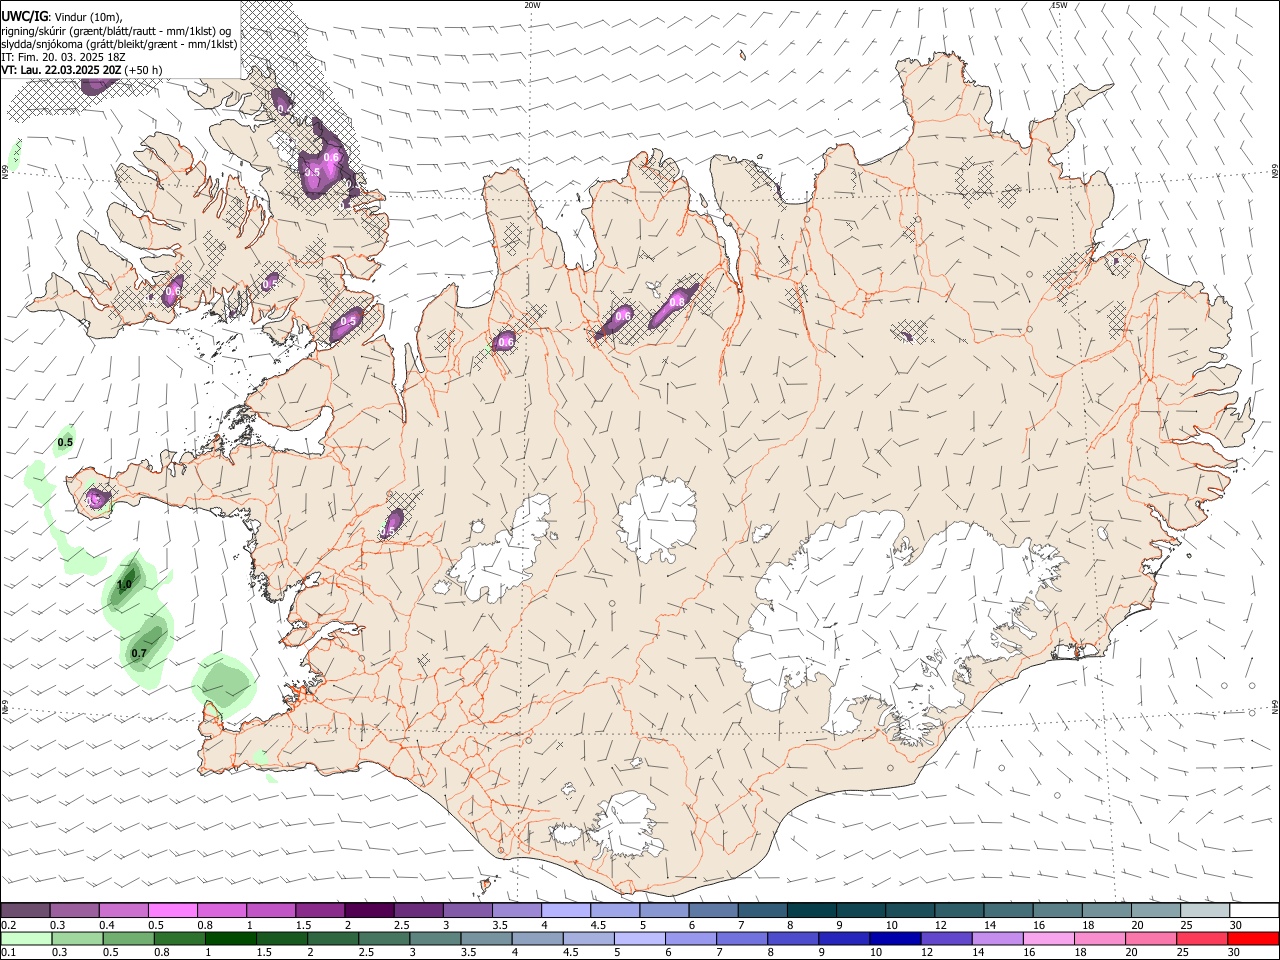Select the 0.3 swatch in the snow legend

(x=74, y=910)
